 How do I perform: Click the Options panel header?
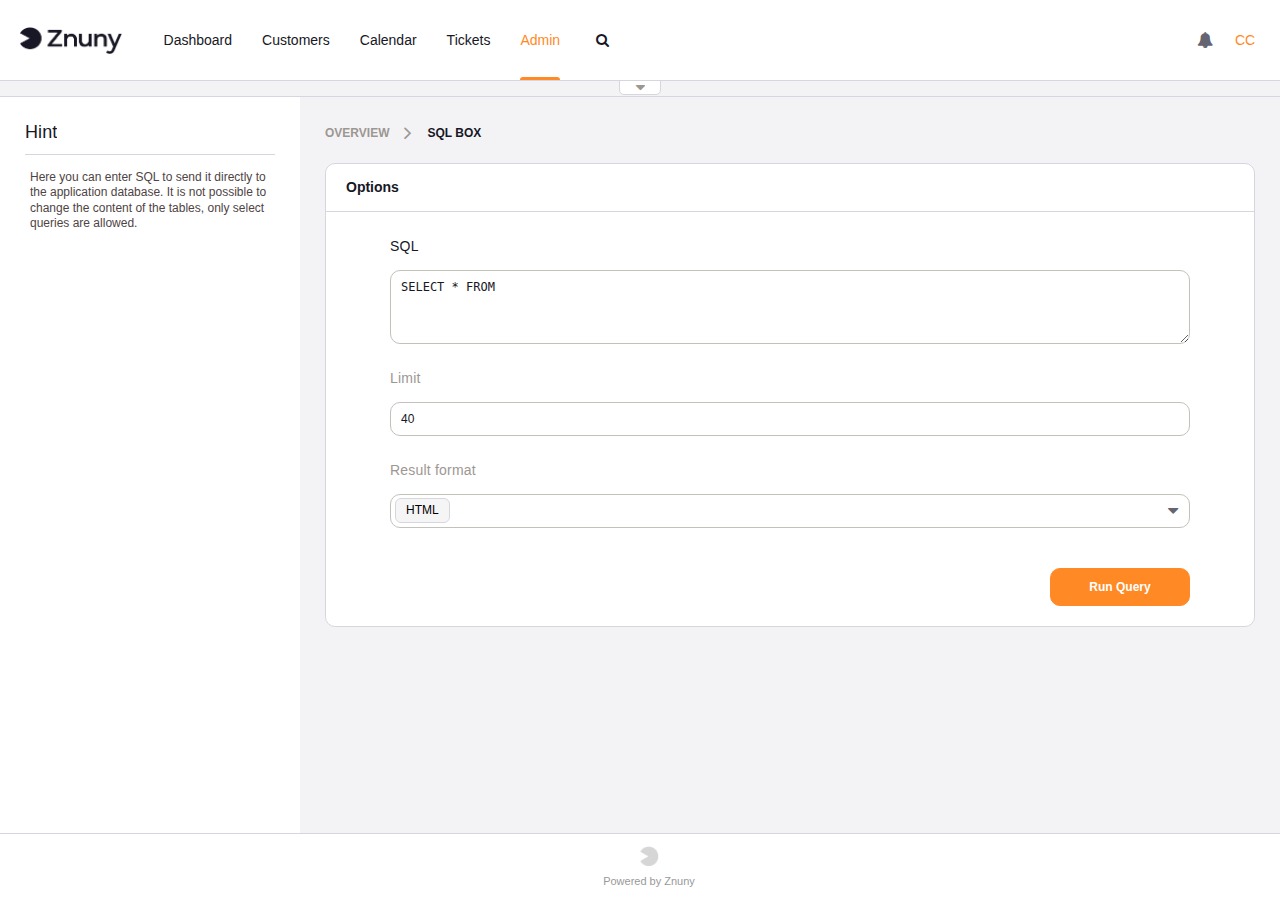[790, 188]
